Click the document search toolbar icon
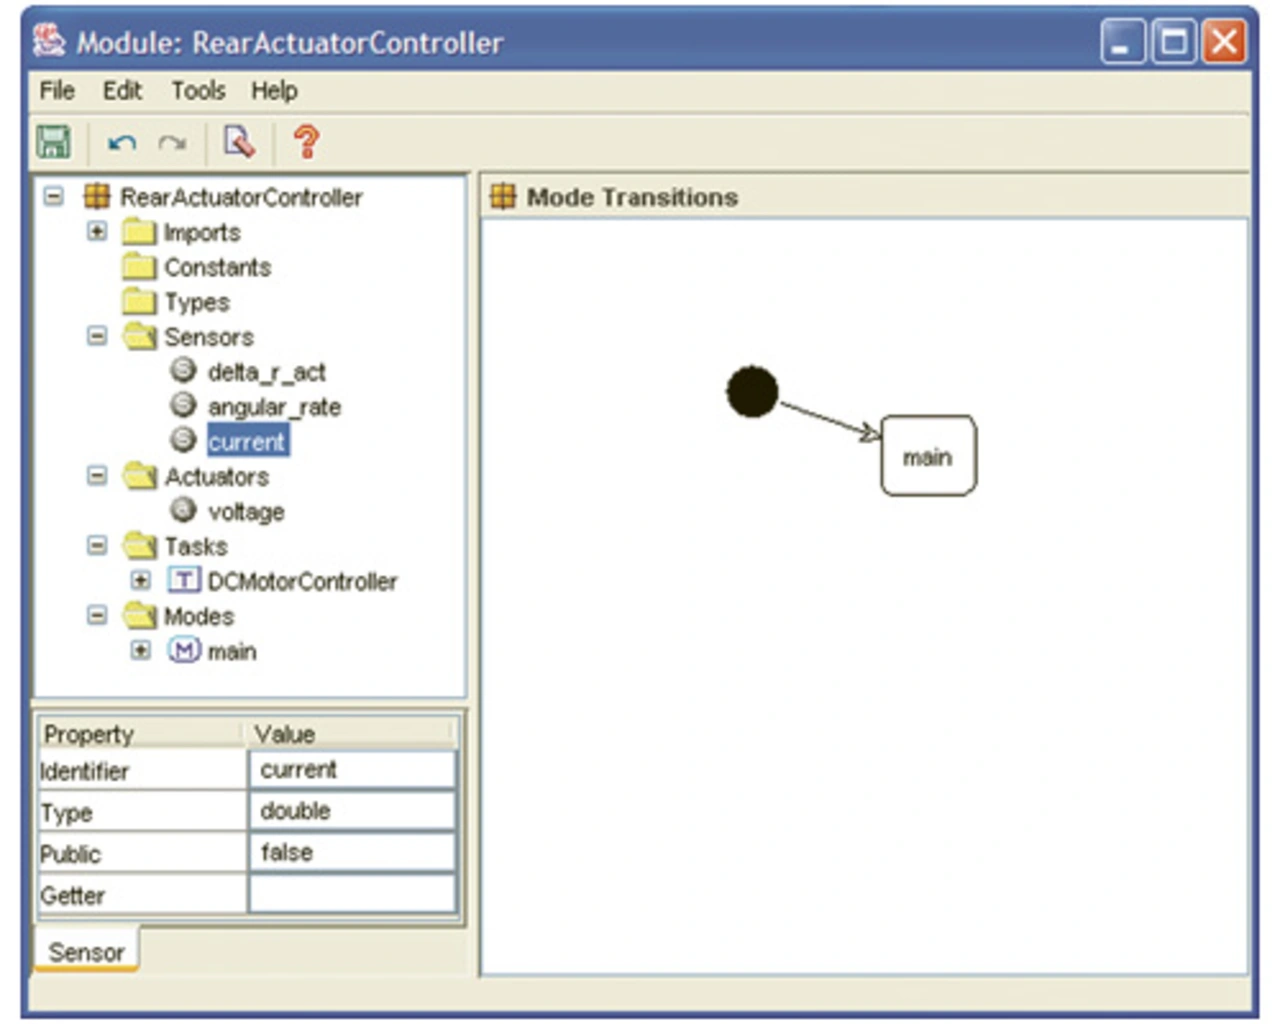1280x1024 pixels. pyautogui.click(x=239, y=142)
